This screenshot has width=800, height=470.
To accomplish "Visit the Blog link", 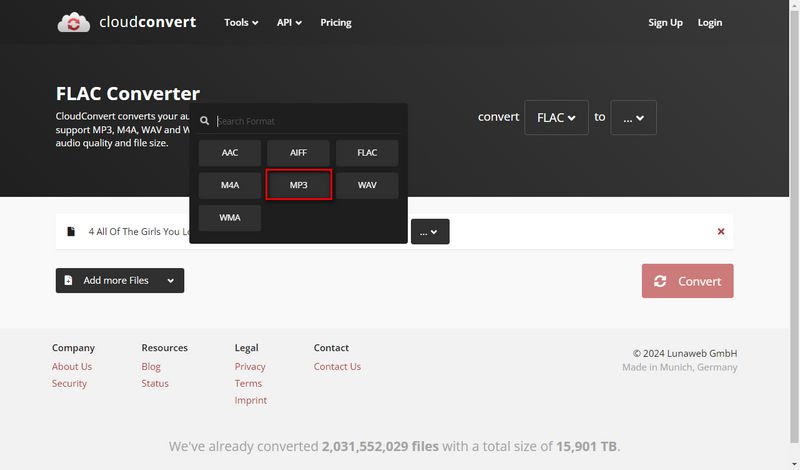I will (151, 366).
